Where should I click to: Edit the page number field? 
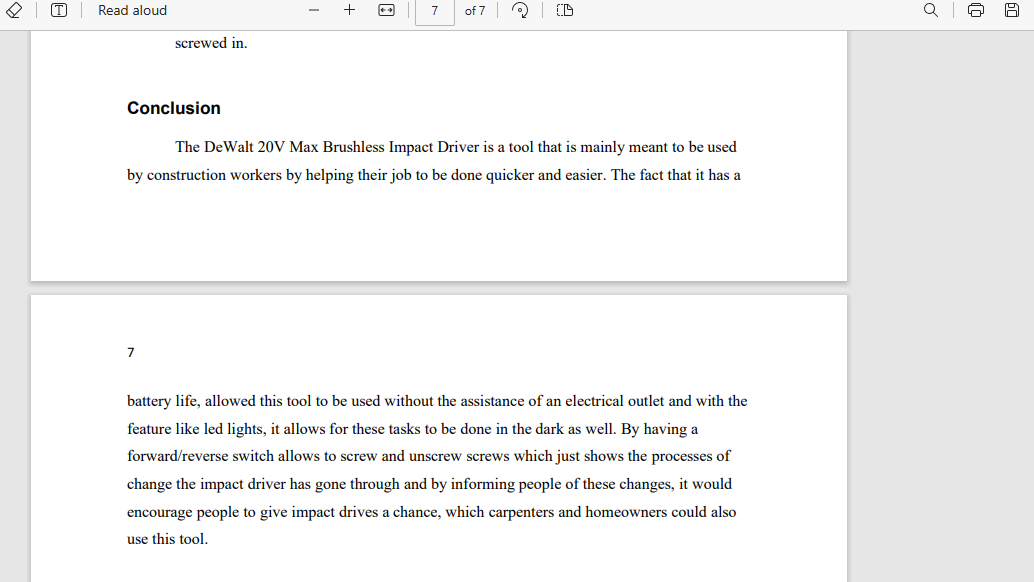[x=435, y=11]
